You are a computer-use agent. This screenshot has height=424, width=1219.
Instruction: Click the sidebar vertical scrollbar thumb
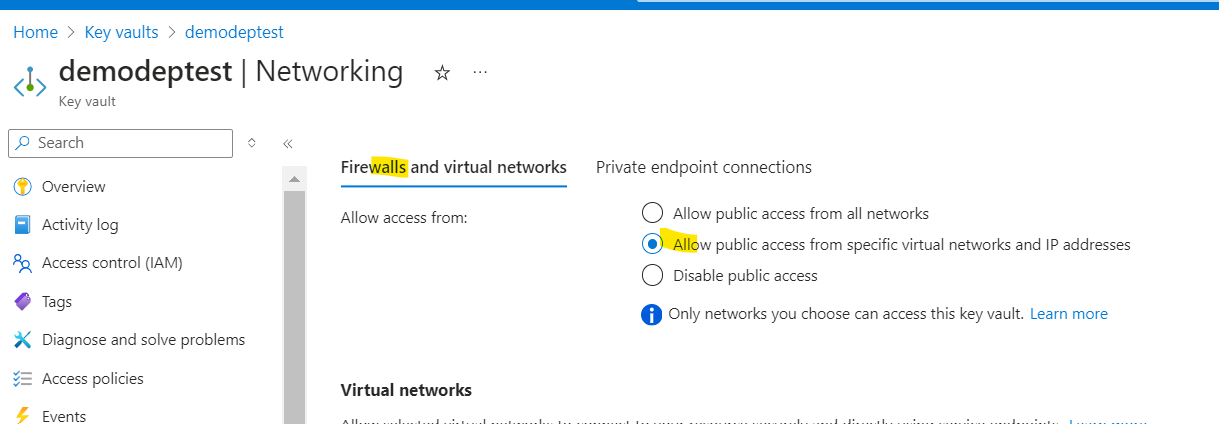(x=294, y=307)
